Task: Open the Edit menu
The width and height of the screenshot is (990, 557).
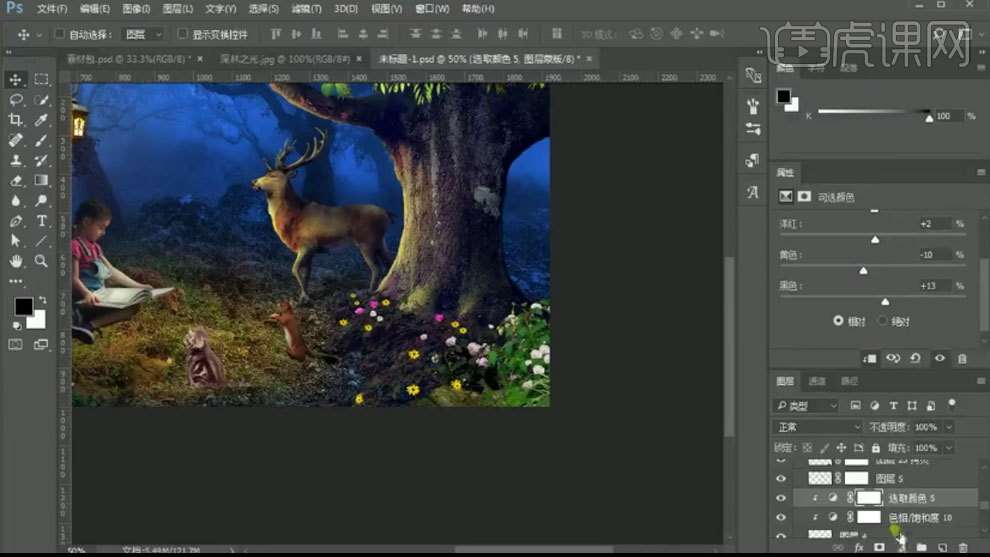Action: click(95, 9)
